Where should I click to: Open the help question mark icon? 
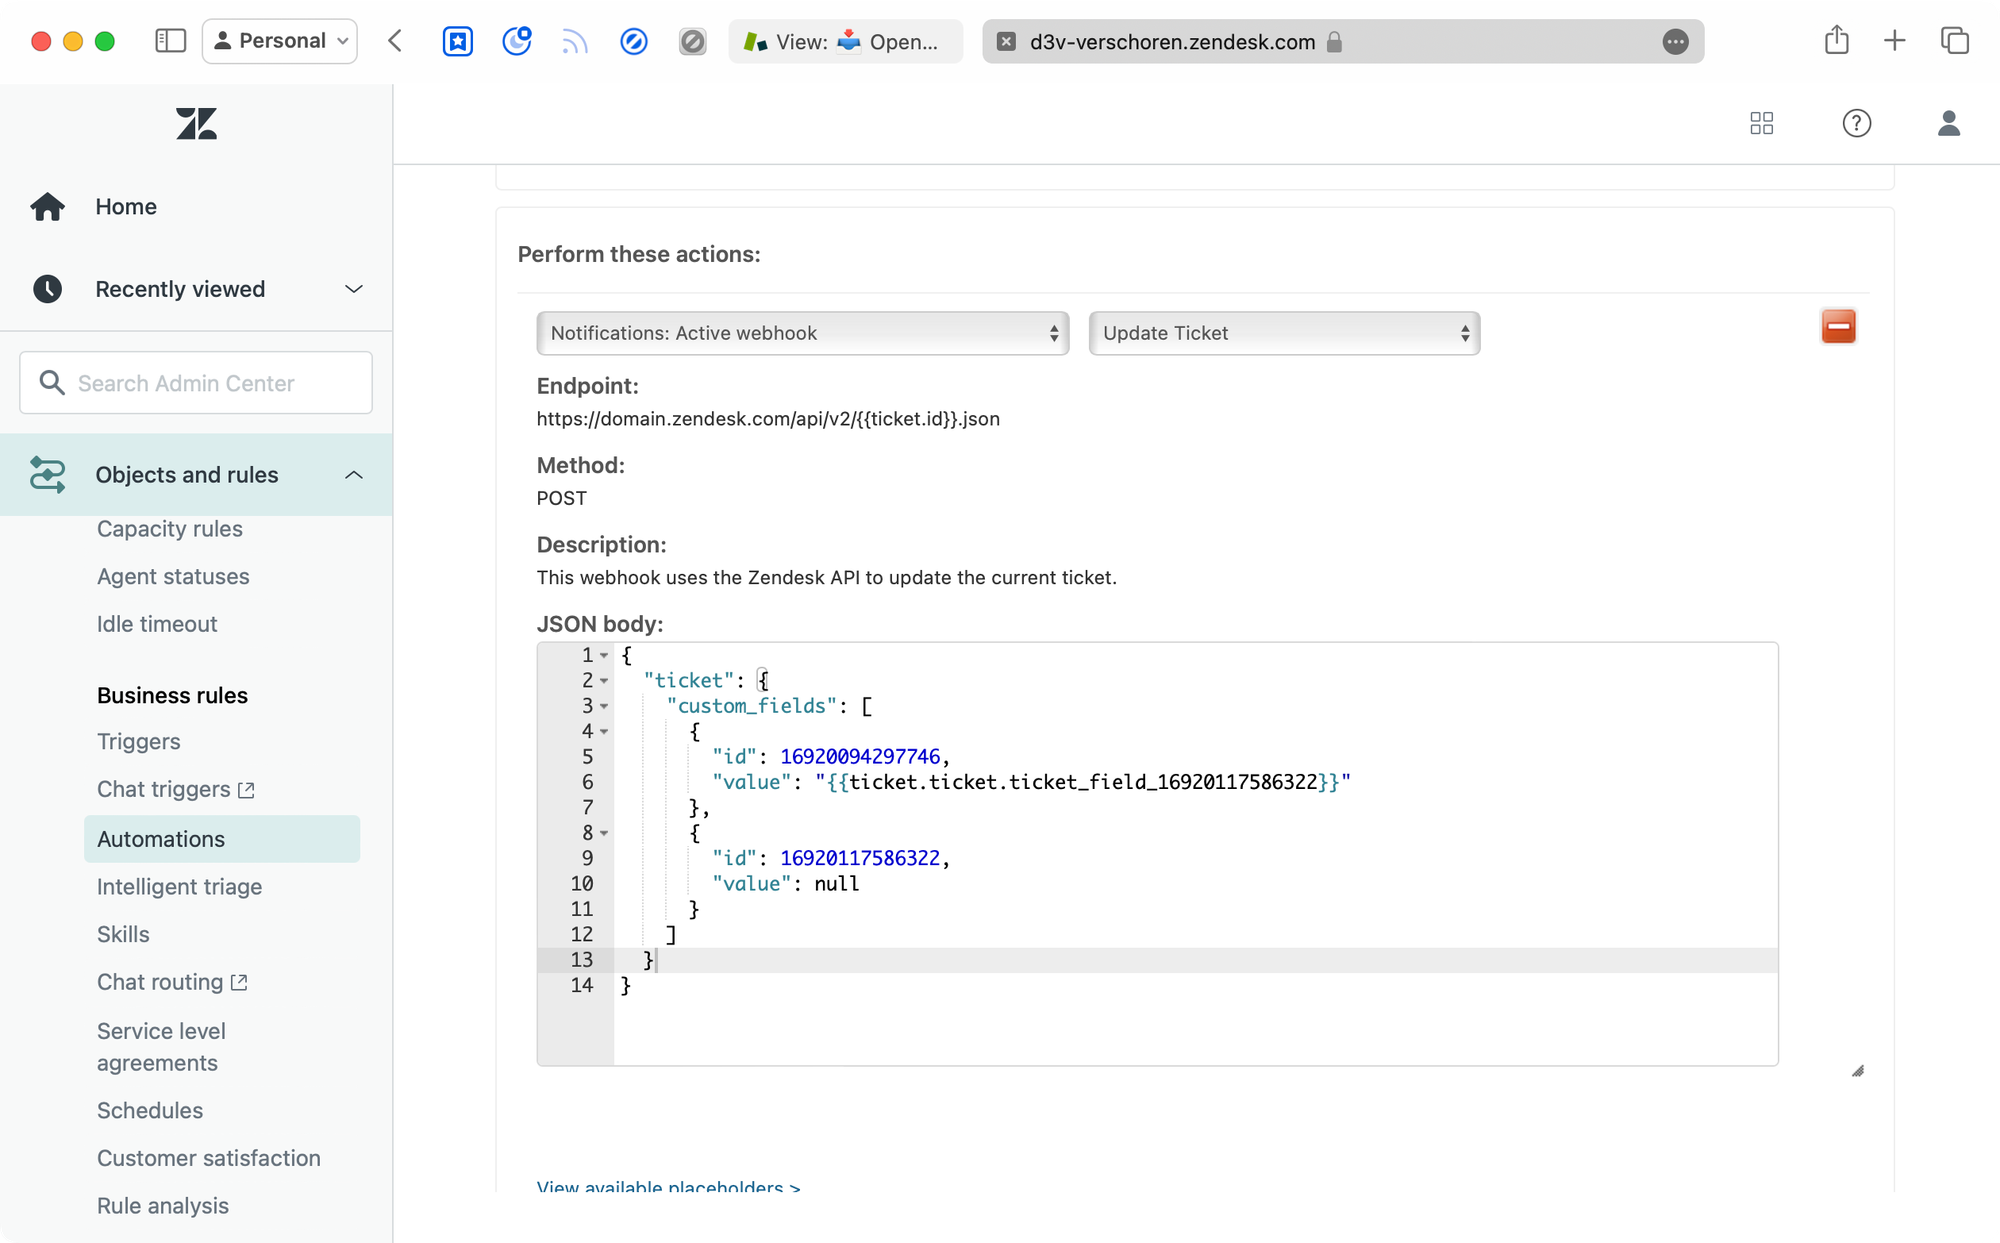(1856, 123)
